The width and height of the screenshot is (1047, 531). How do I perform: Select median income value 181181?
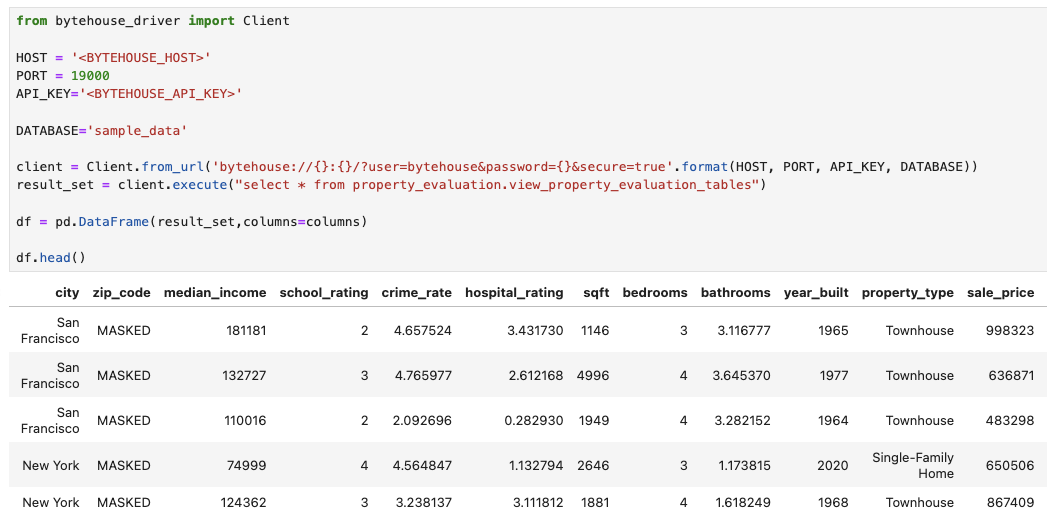coord(246,331)
